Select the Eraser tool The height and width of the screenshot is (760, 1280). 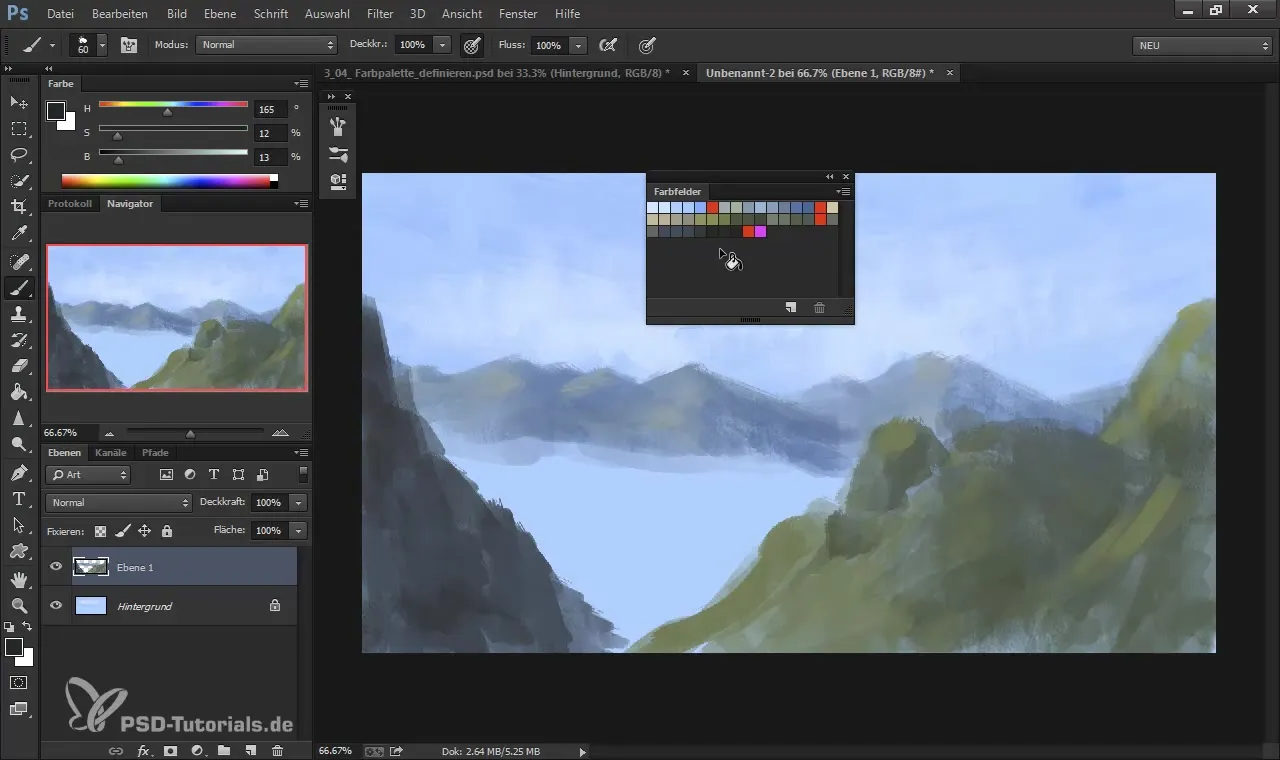point(19,366)
